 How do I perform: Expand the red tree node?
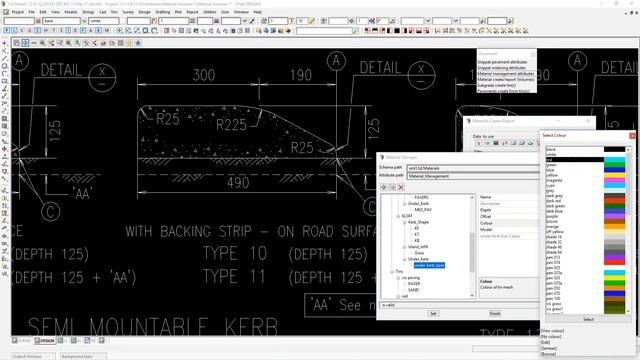coord(398,296)
